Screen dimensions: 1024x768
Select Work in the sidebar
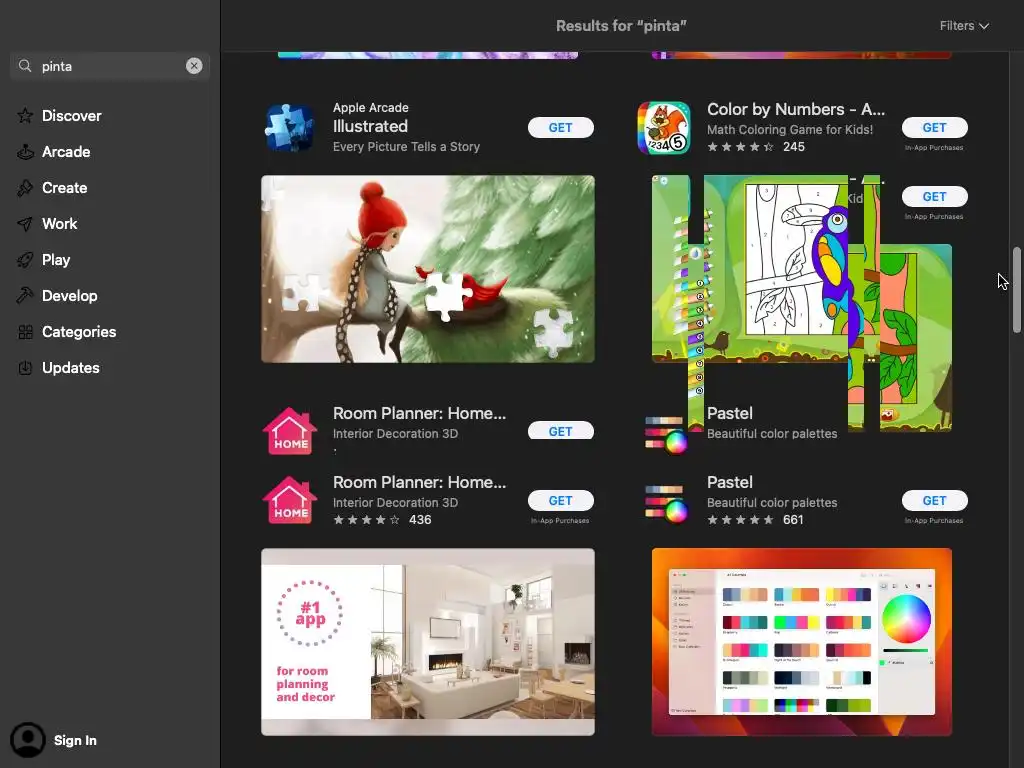[x=59, y=223]
